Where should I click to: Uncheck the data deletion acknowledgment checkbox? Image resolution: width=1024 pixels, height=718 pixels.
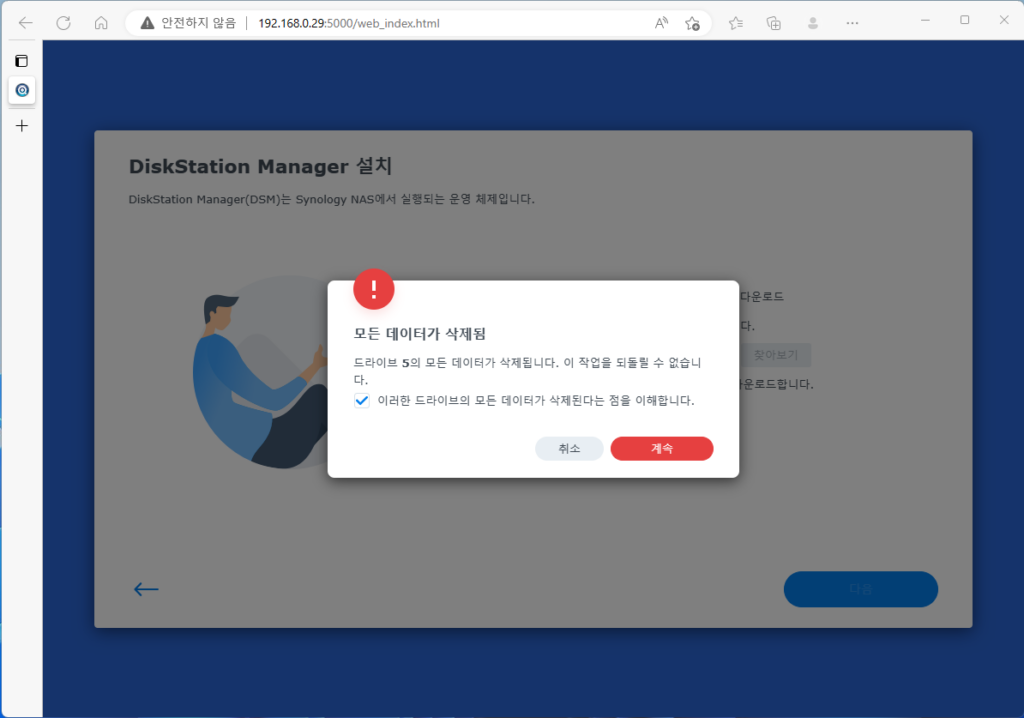(x=362, y=400)
